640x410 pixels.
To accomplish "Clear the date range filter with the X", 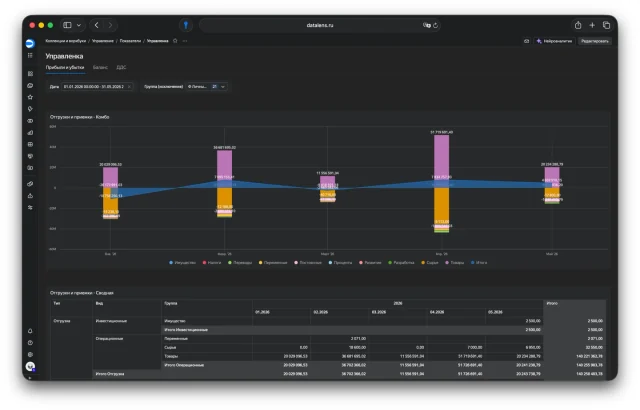I will point(129,86).
